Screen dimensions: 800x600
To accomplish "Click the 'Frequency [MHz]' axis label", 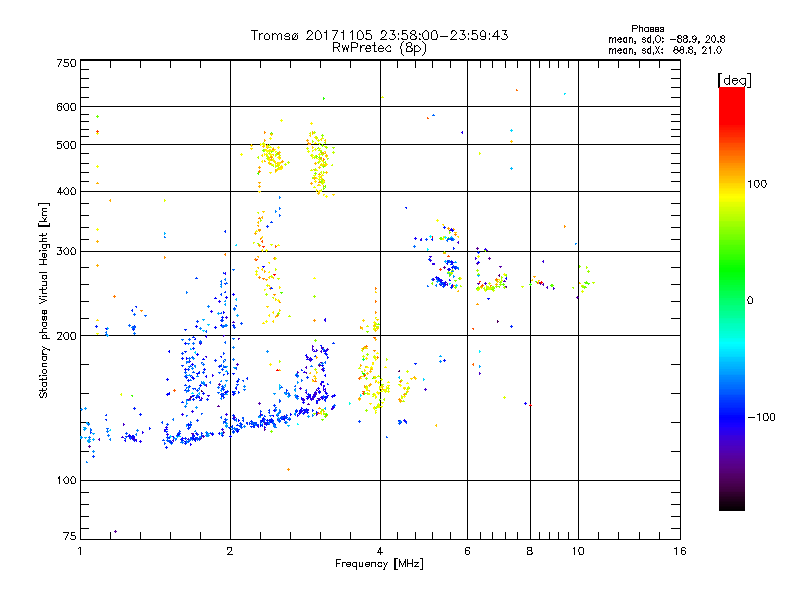I will (x=379, y=564).
